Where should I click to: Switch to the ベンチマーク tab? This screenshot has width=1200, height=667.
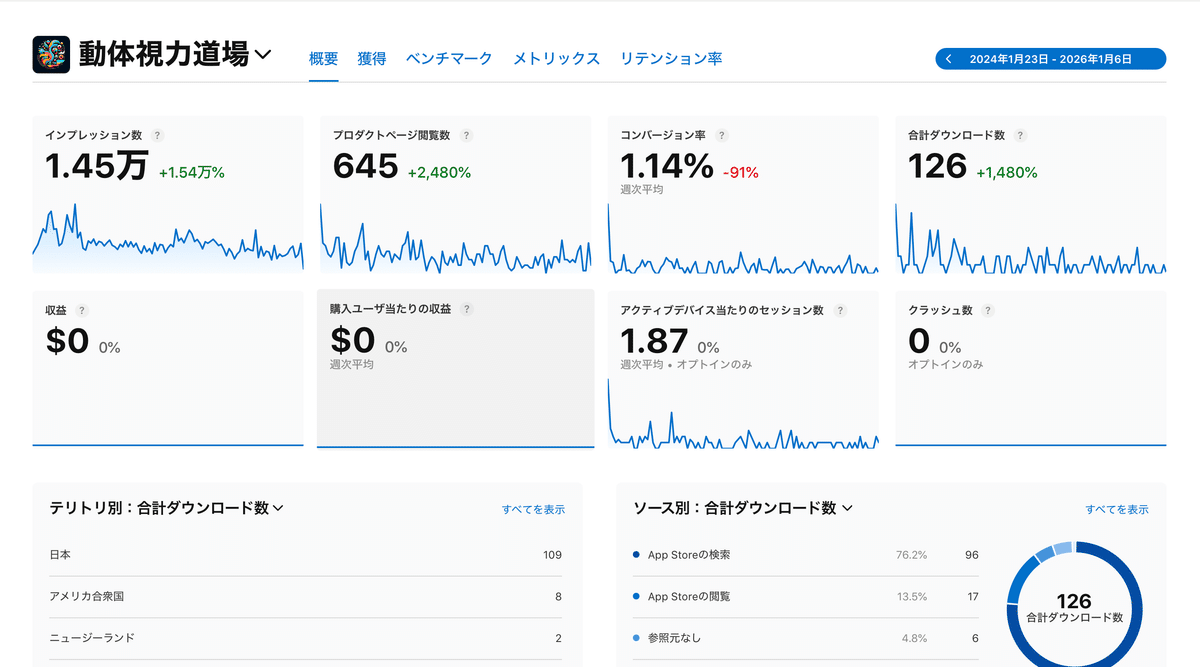point(448,58)
